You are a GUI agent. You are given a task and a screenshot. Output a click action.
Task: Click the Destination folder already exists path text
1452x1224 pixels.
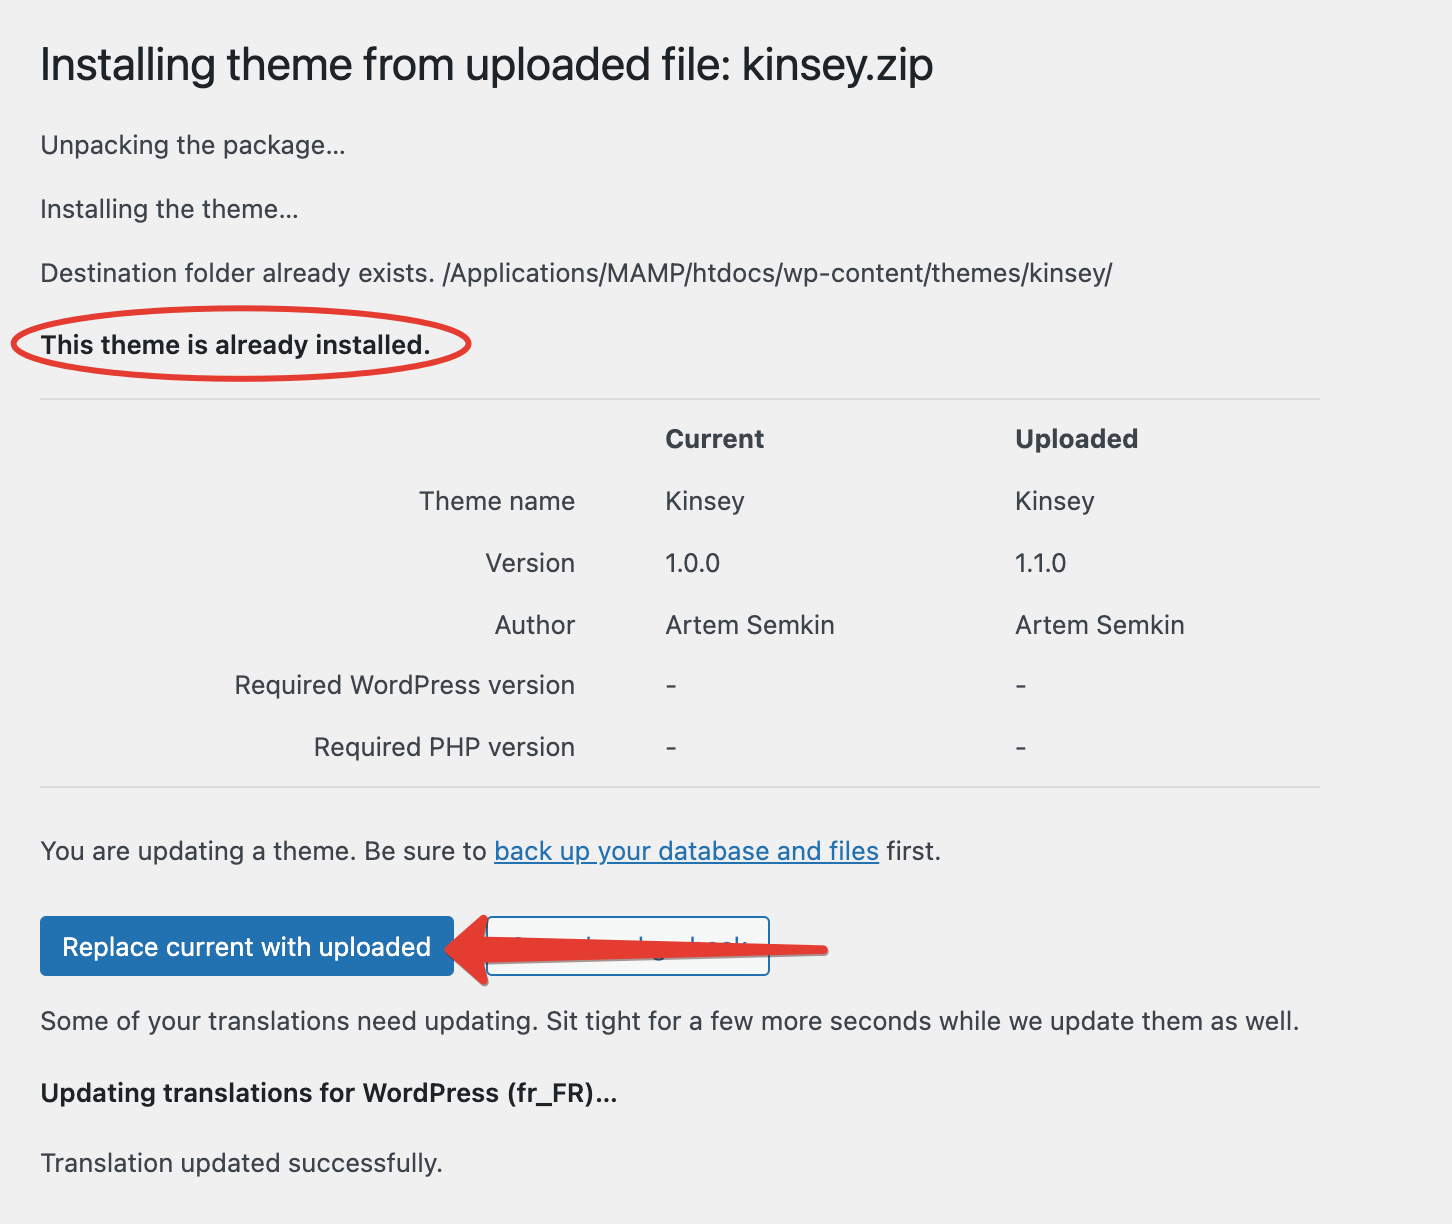pos(576,273)
